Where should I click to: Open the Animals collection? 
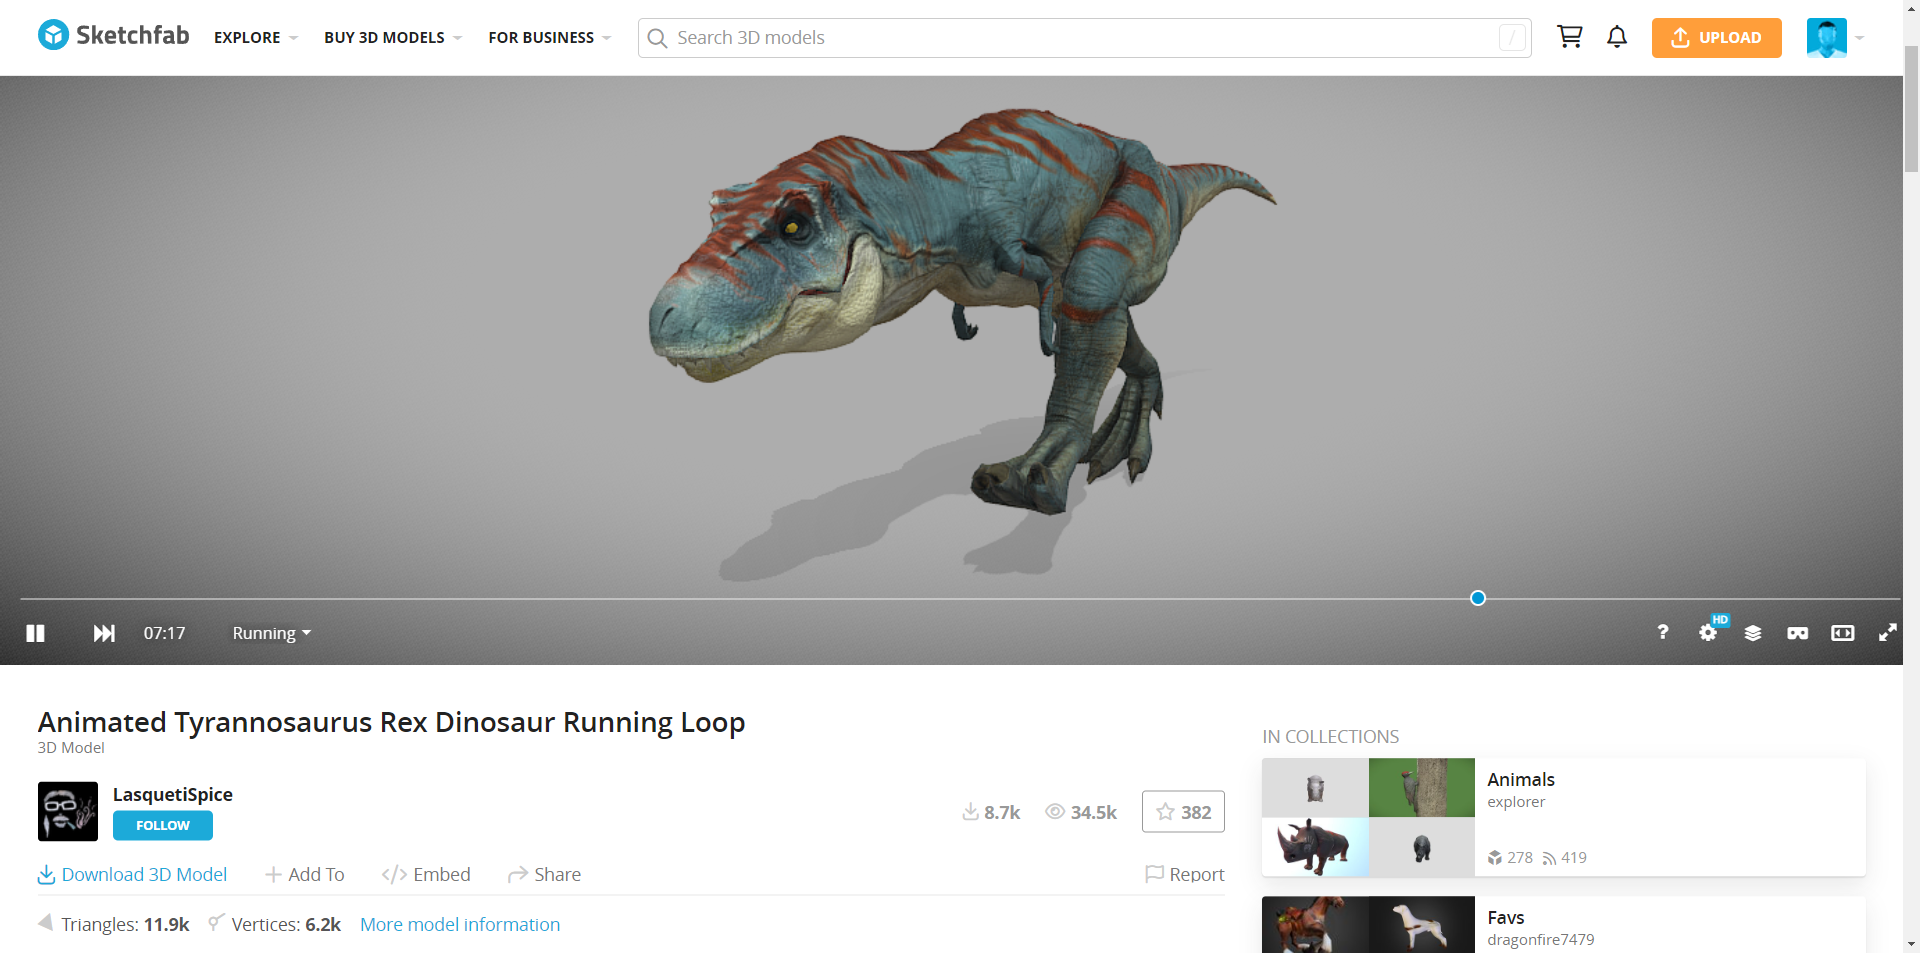point(1521,779)
